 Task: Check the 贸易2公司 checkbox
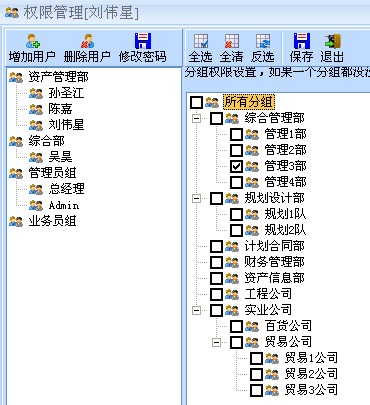[256, 374]
